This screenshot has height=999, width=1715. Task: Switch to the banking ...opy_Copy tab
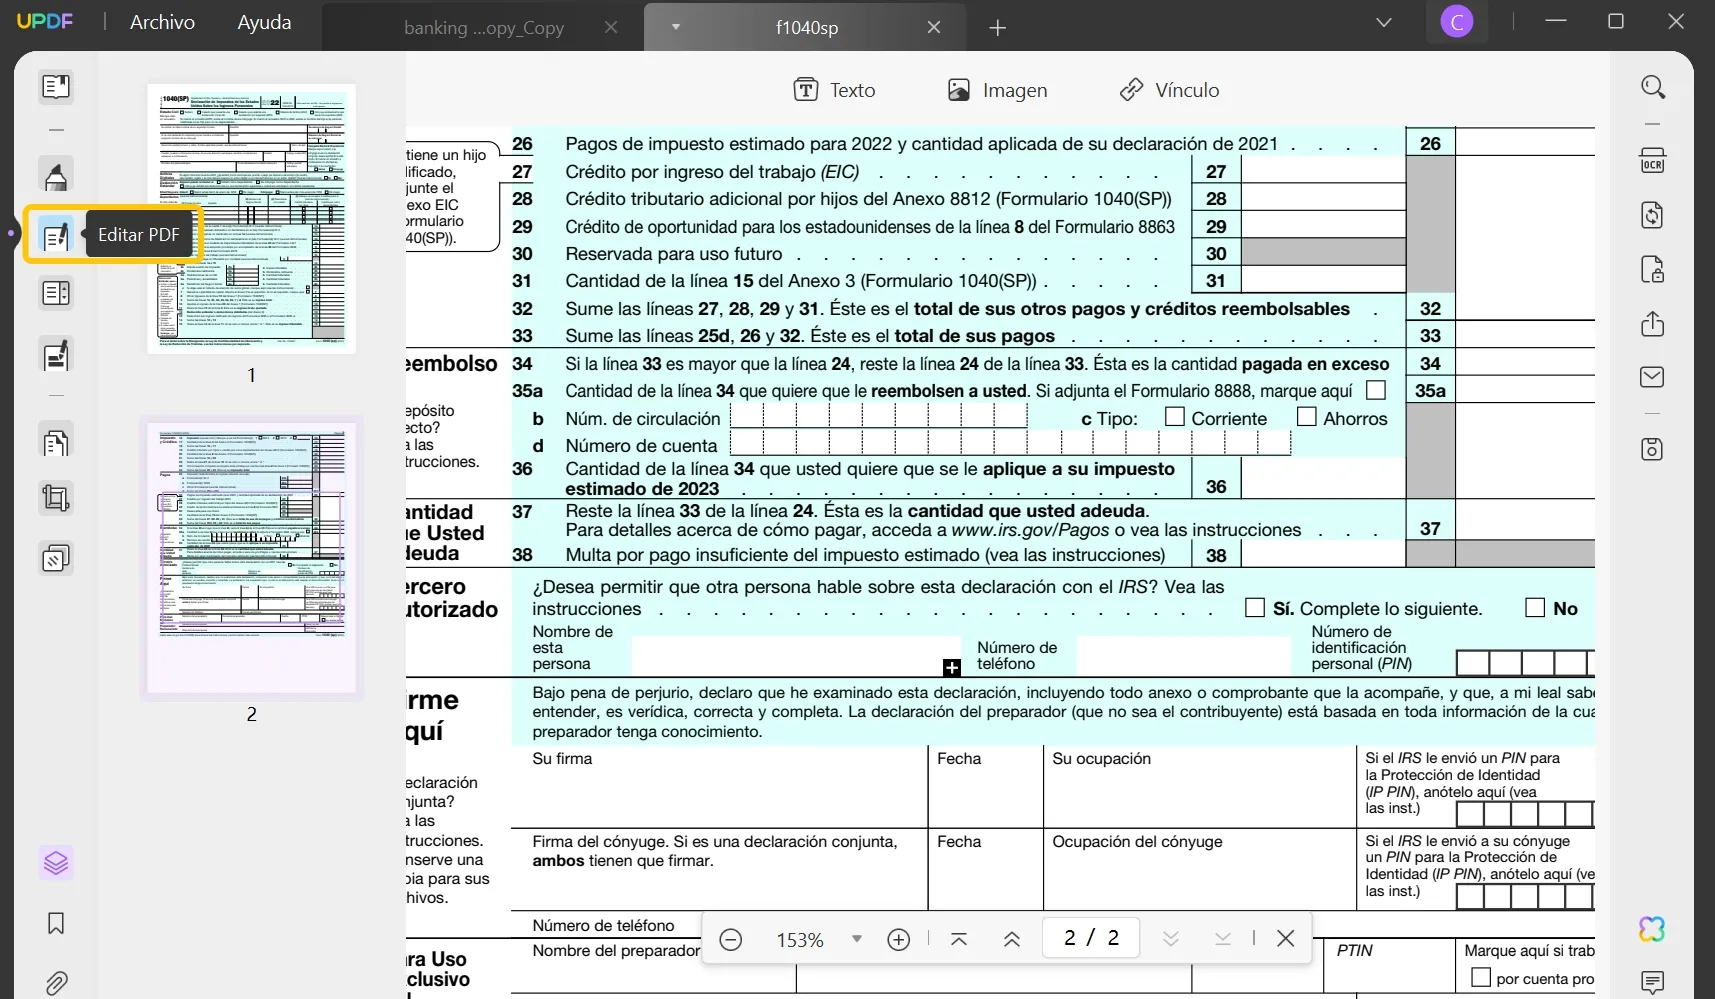click(x=484, y=28)
